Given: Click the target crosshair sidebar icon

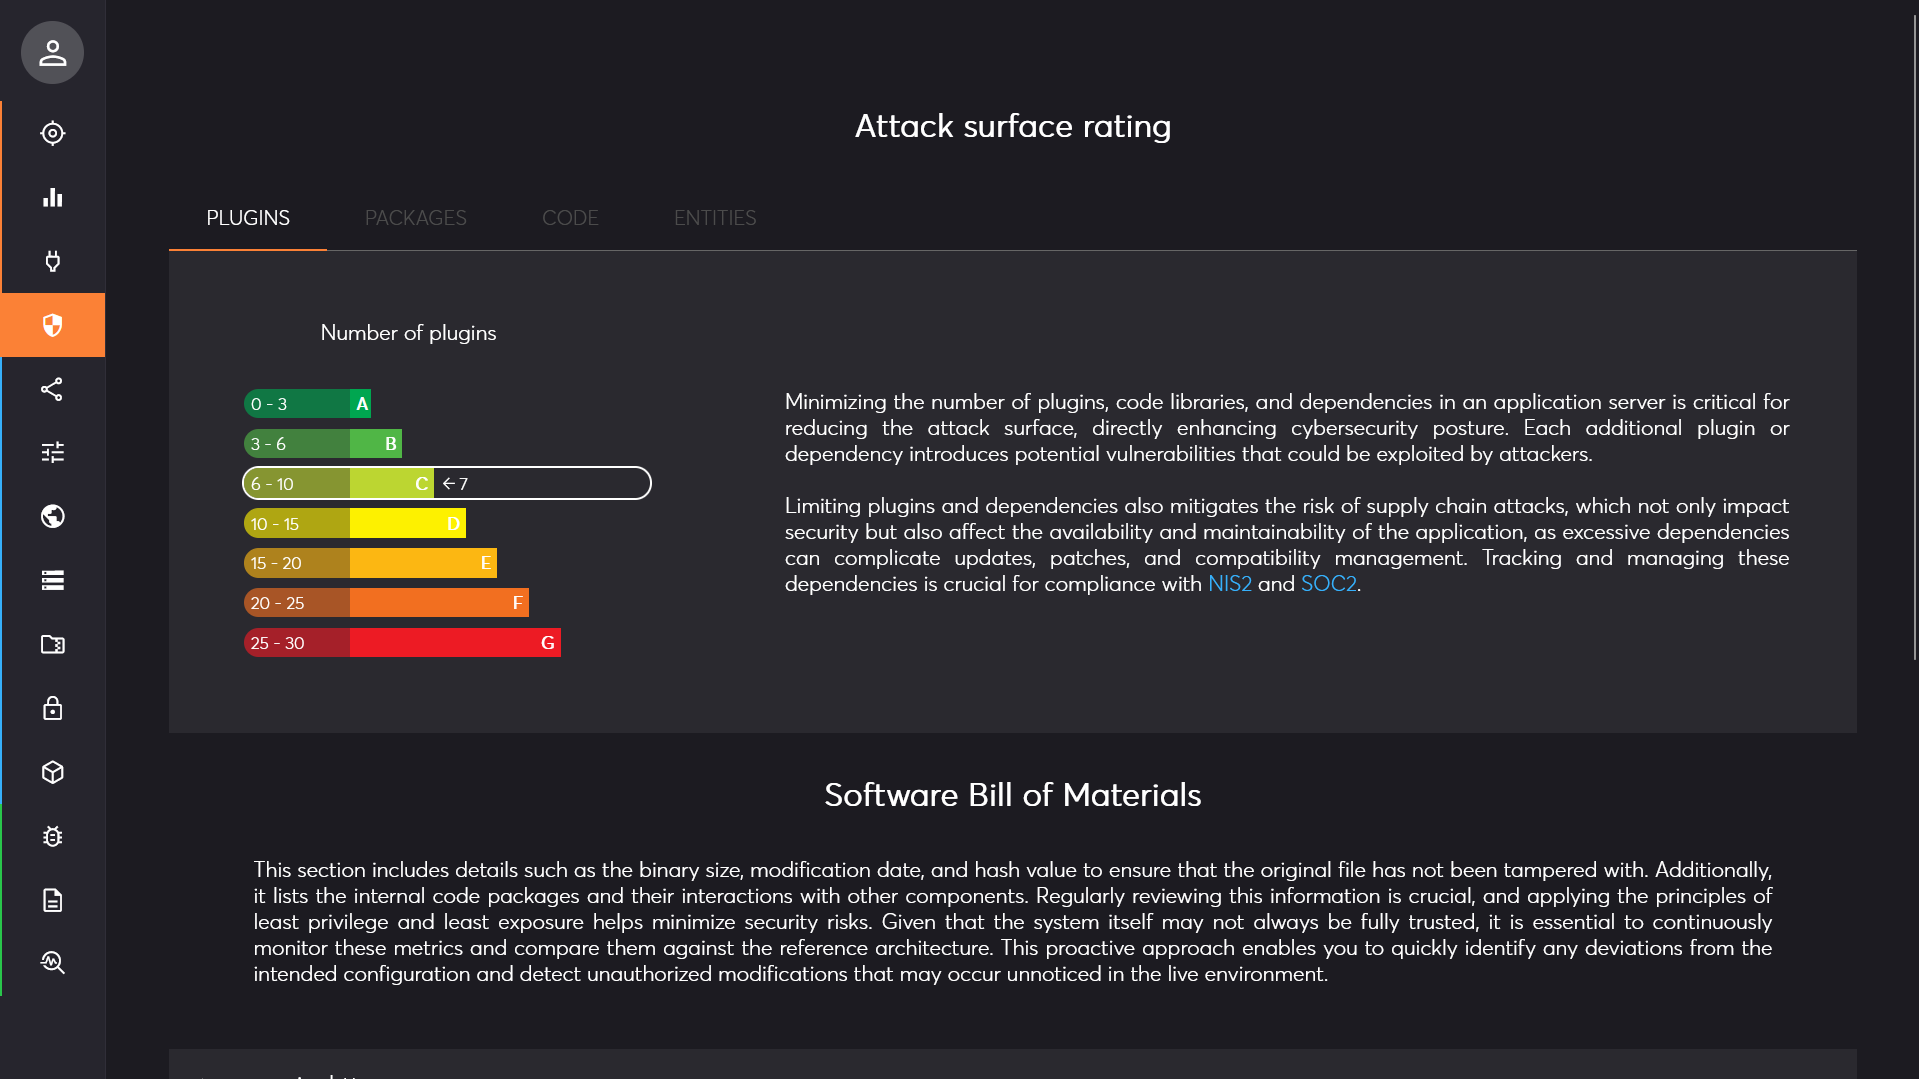Looking at the screenshot, I should coord(52,133).
